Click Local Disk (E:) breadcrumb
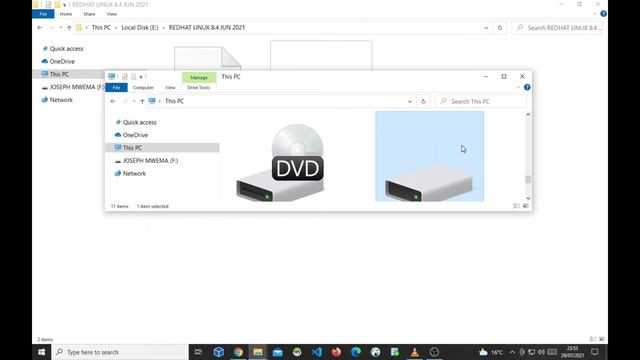Viewport: 640px width, 360px height. click(140, 27)
